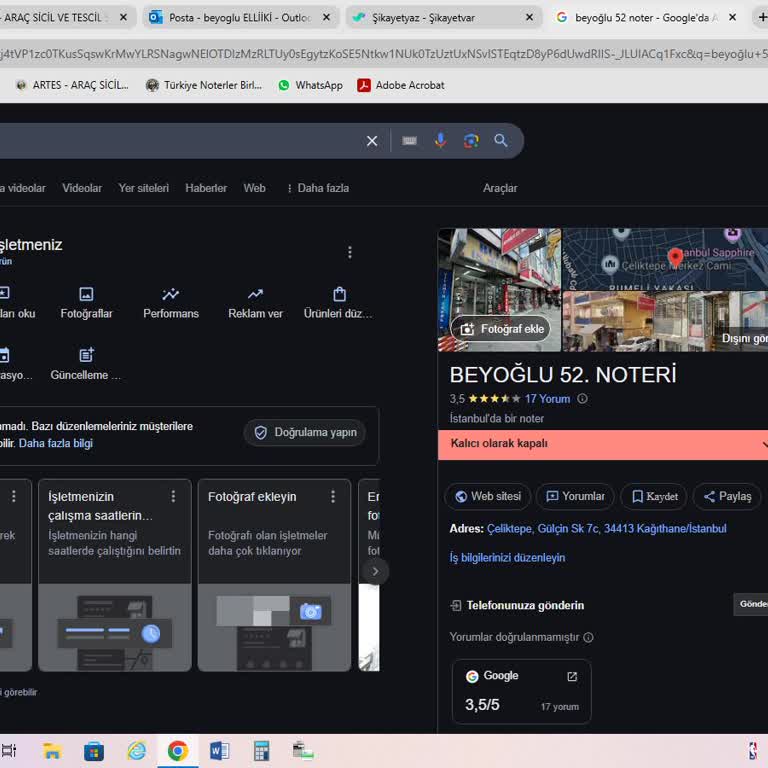Click the Doğrulama yapın button

point(306,432)
